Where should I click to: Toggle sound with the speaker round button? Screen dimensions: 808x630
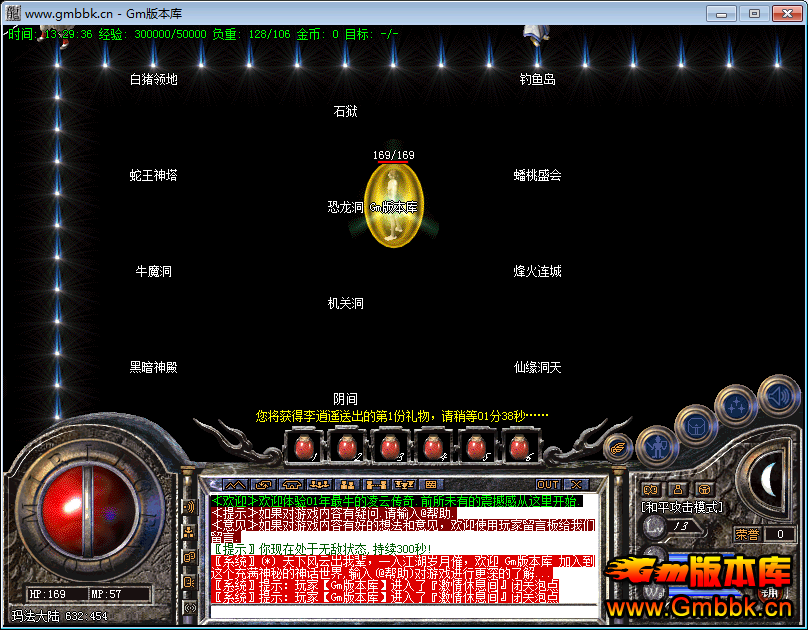779,397
